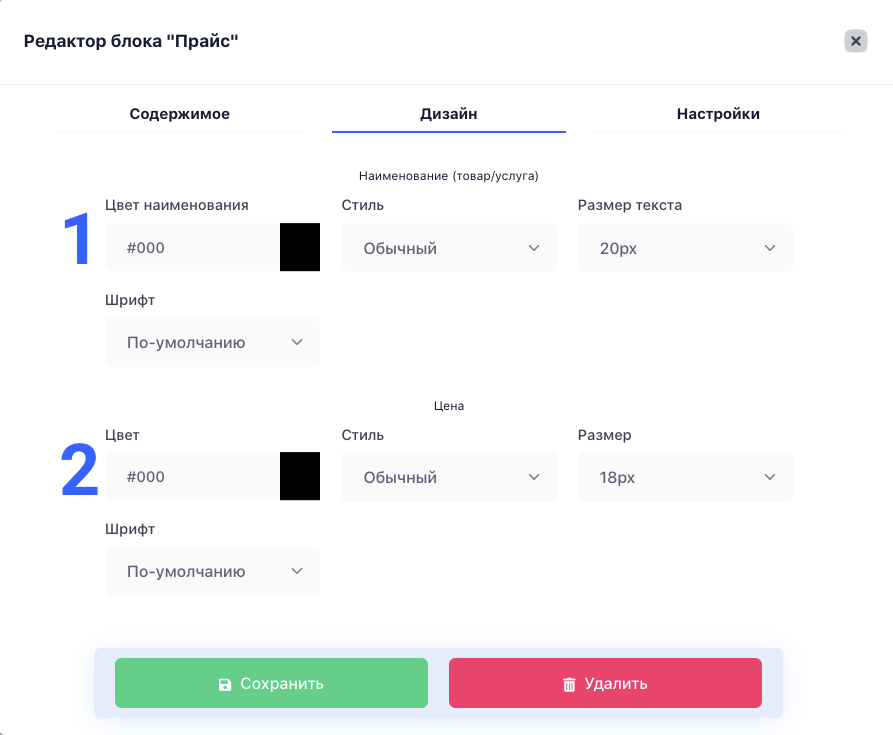Click the "Размер текста" field label
This screenshot has width=893, height=735.
(x=629, y=205)
